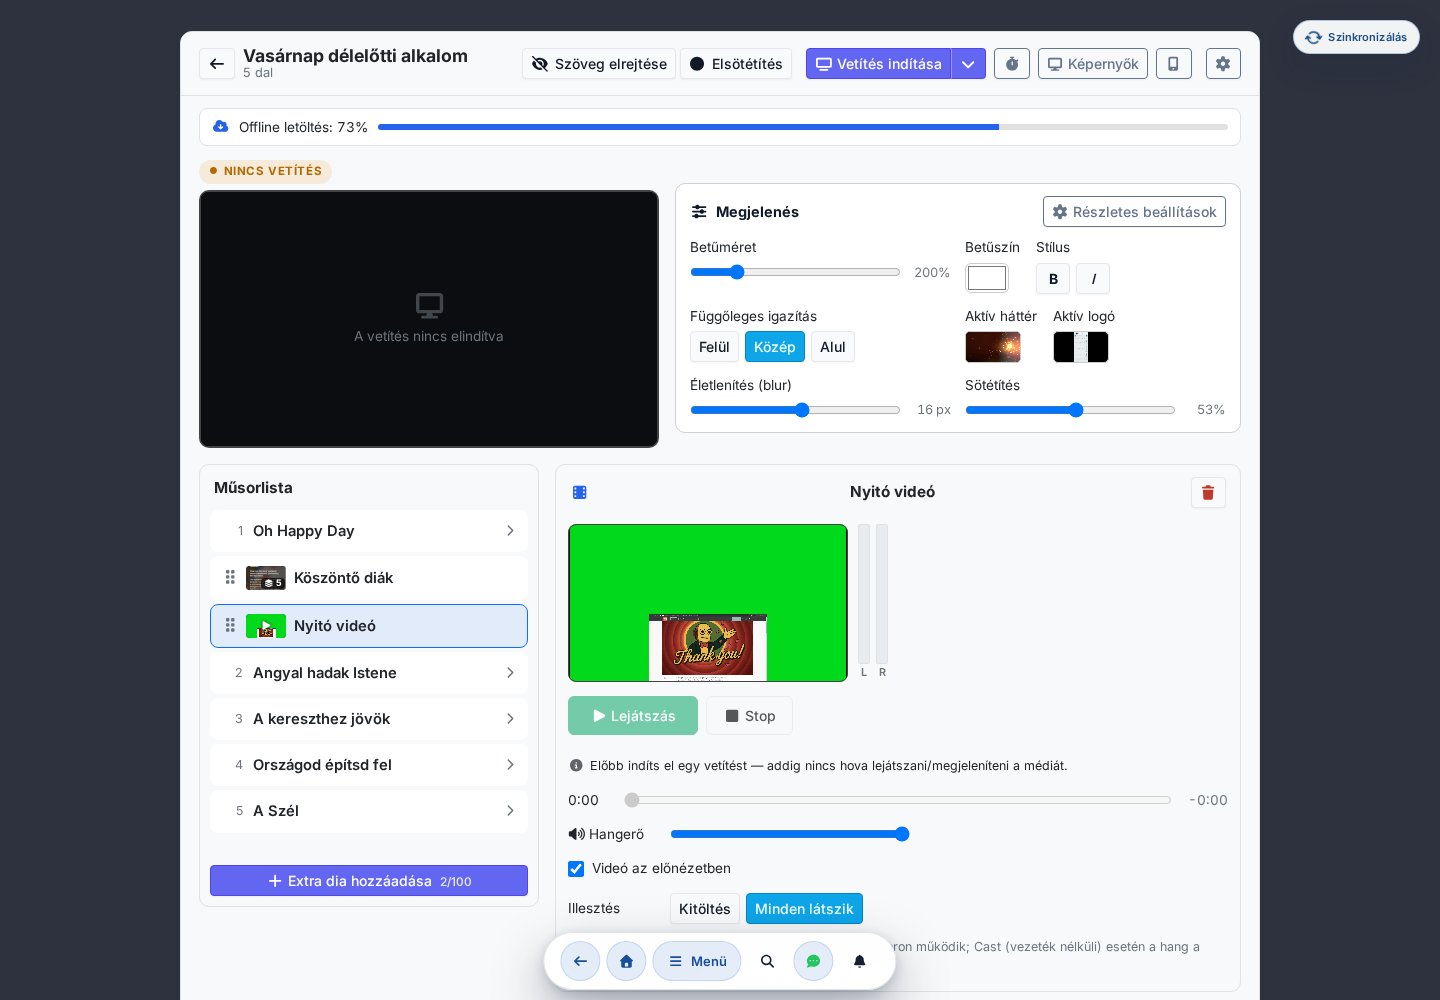Open notifications bell icon
The image size is (1440, 1000).
(859, 961)
